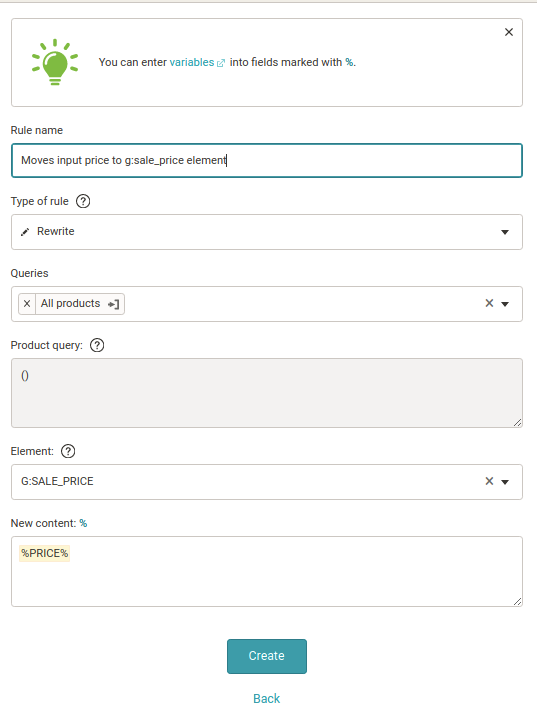Show help for Element field
This screenshot has width=537, height=720.
(x=68, y=451)
